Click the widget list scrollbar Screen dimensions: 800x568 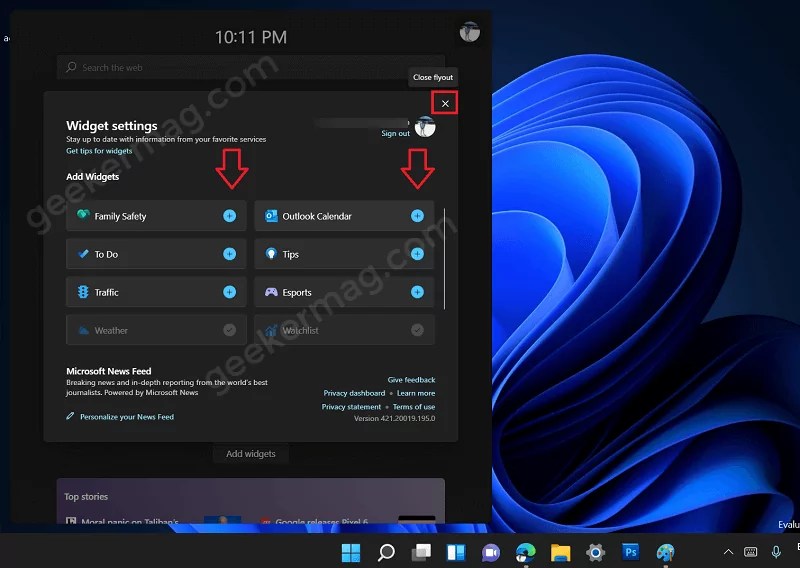coord(444,258)
